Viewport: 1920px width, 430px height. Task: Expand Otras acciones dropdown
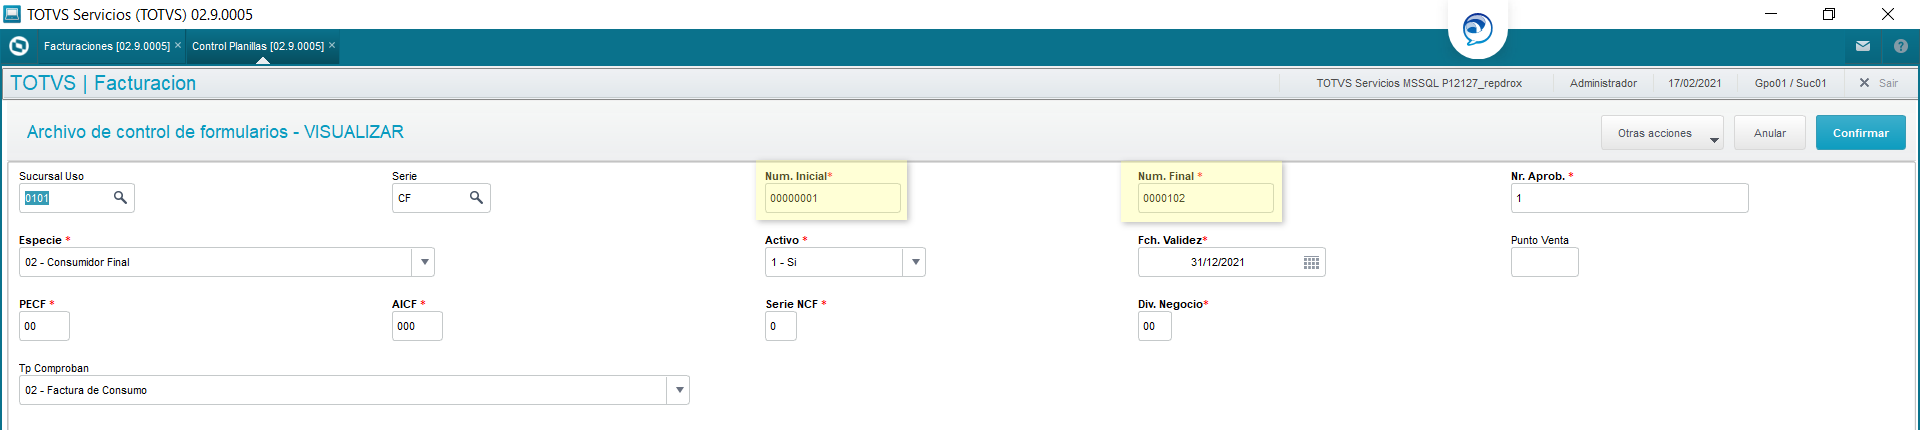1662,133
